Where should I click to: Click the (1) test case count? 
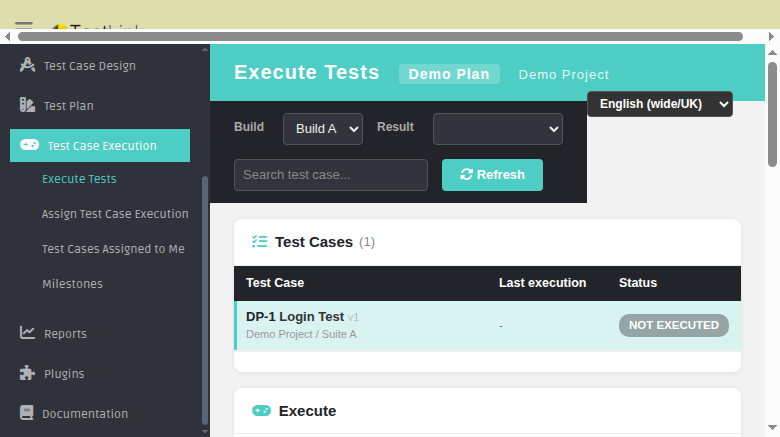tap(367, 242)
